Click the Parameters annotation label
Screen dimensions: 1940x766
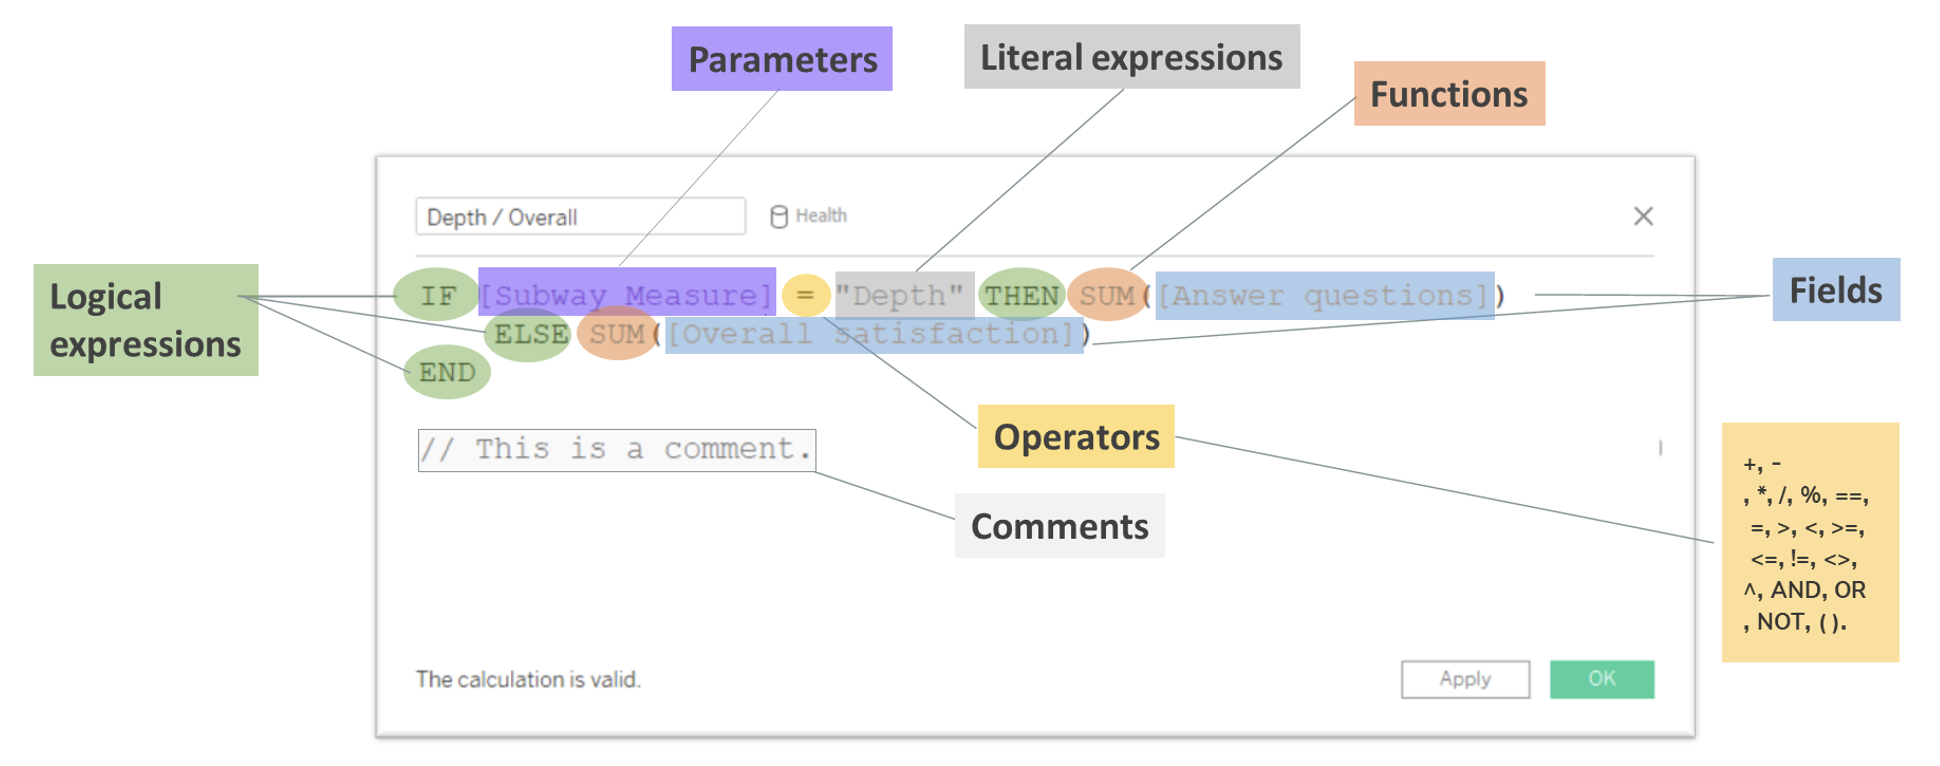(x=781, y=60)
